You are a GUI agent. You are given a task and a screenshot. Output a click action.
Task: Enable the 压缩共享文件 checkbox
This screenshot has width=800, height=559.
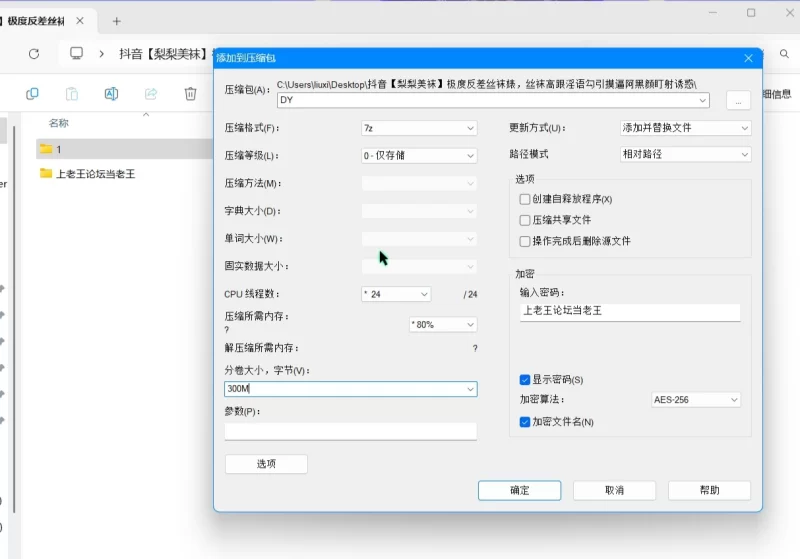[524, 220]
